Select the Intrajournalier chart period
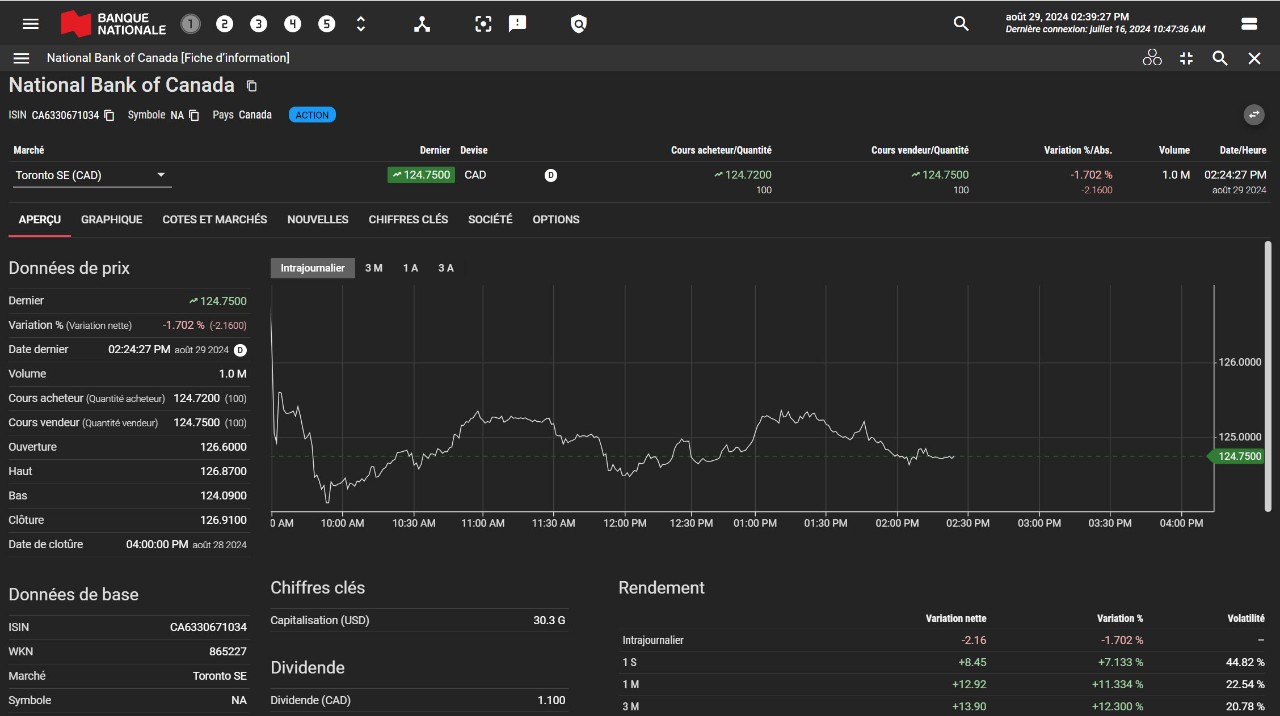This screenshot has width=1280, height=716. (x=313, y=268)
